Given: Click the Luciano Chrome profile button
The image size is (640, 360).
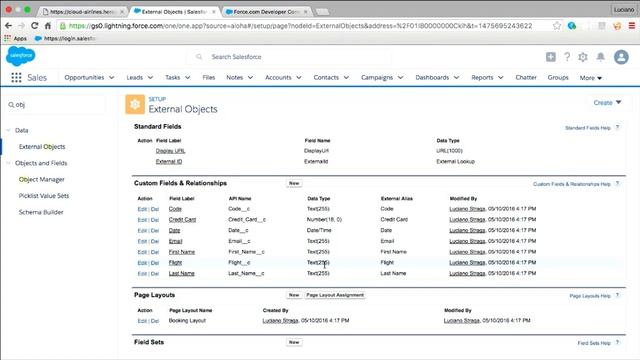Looking at the screenshot, I should 624,9.
